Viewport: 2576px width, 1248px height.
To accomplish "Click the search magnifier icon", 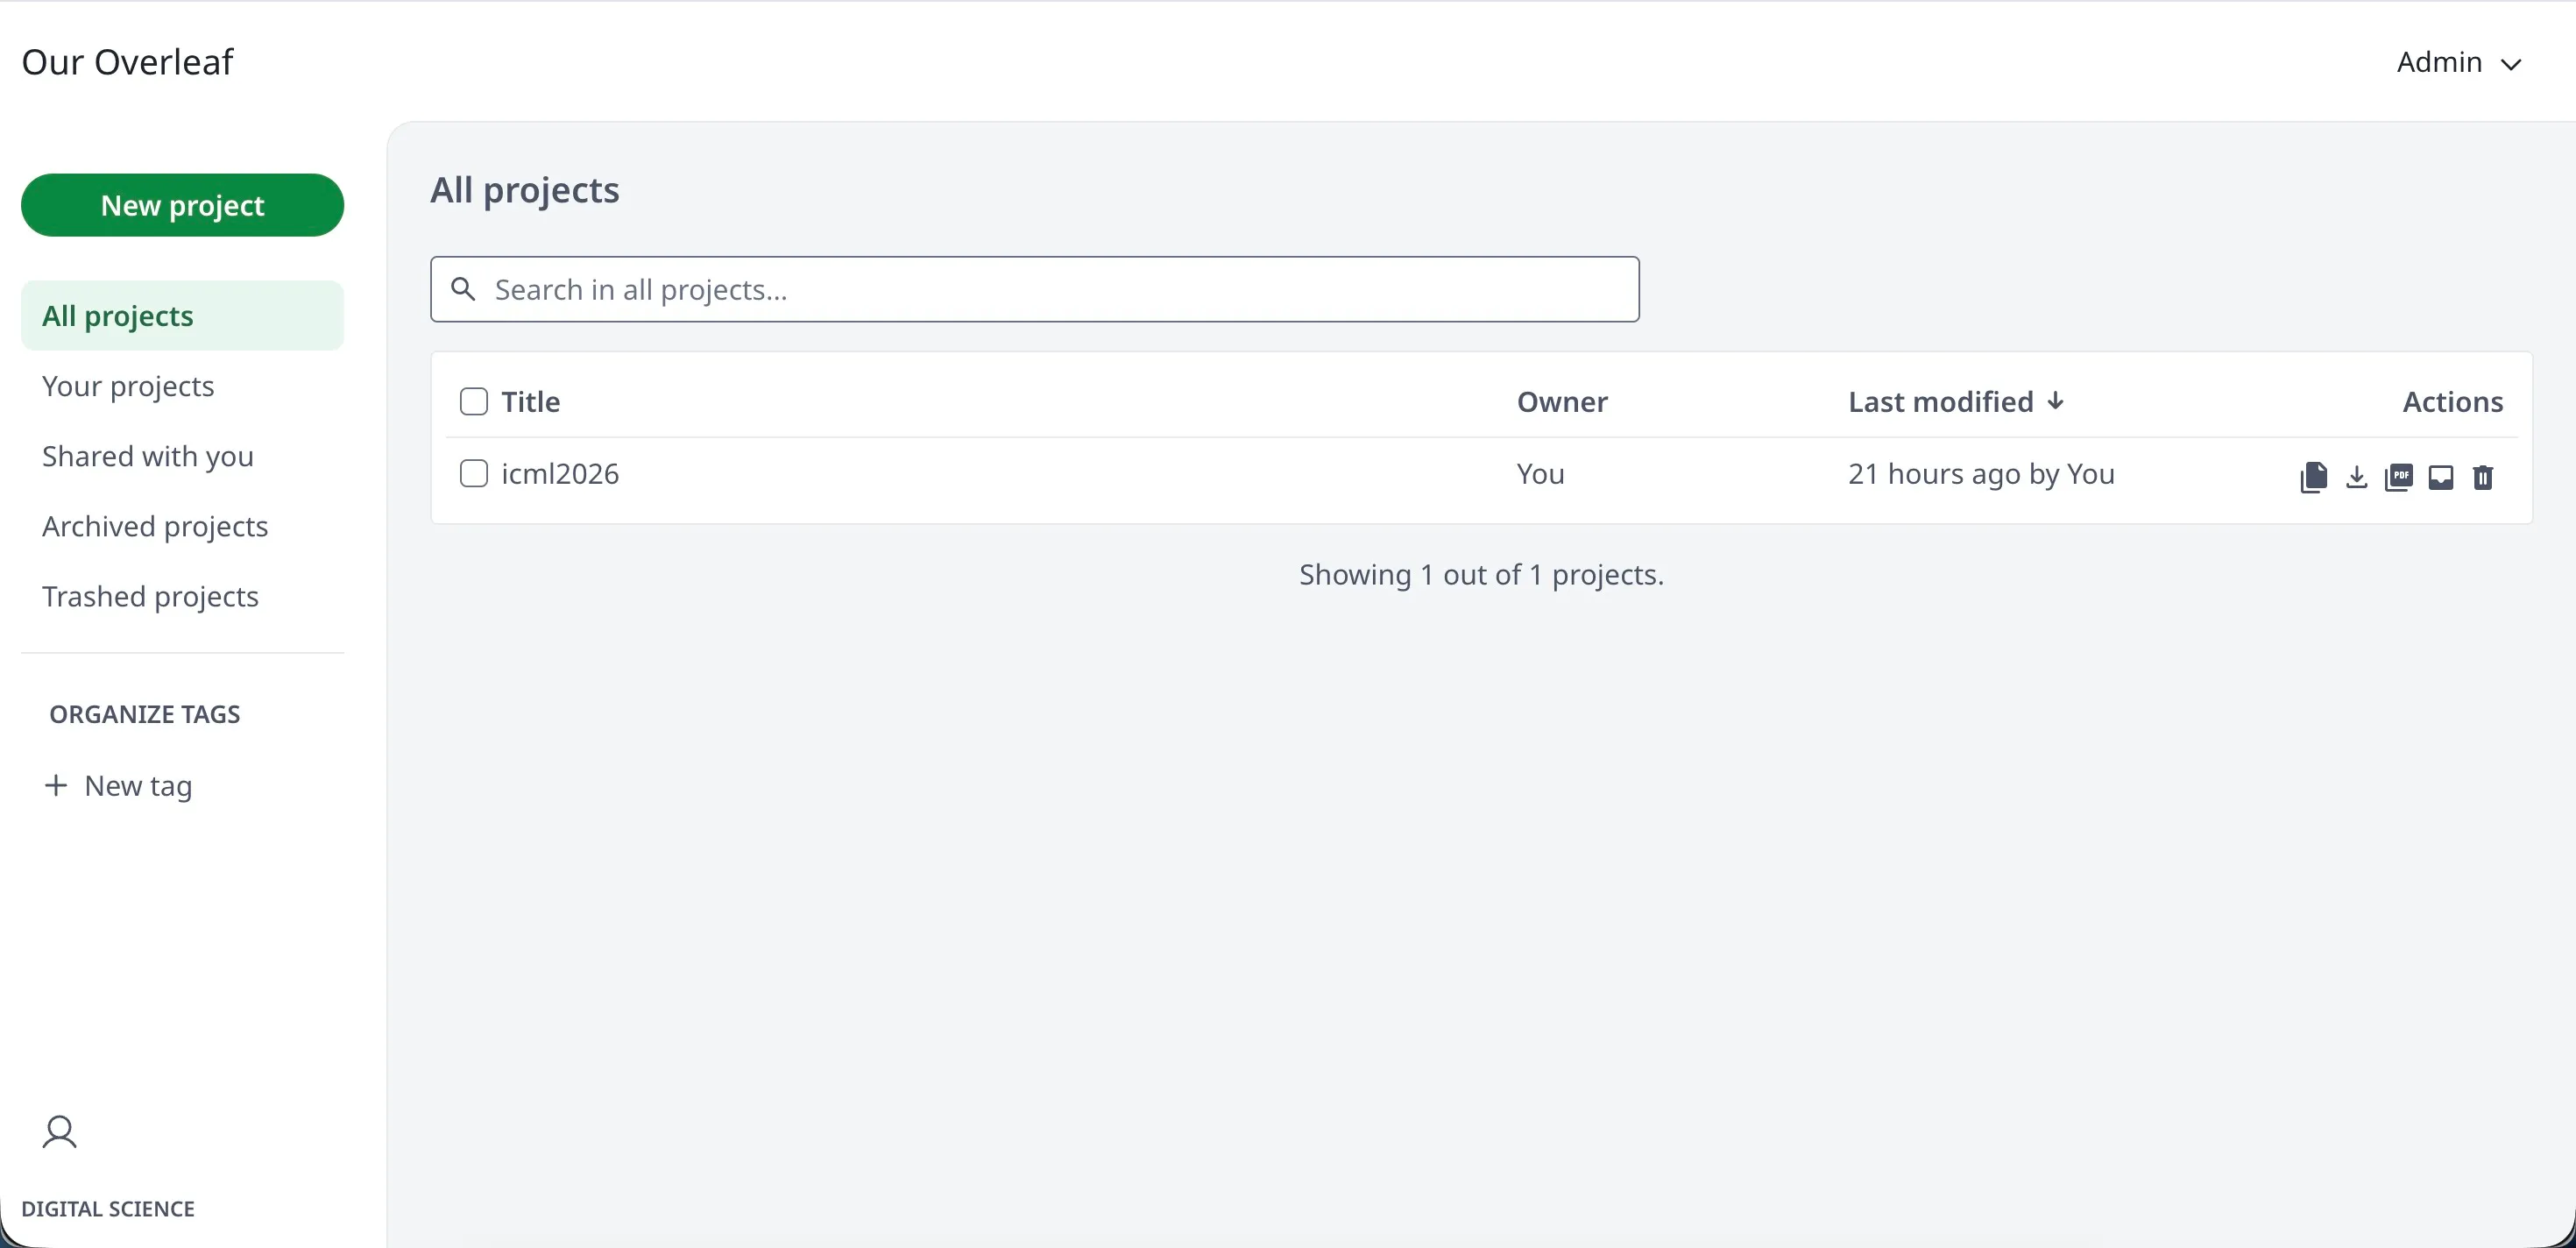I will (463, 289).
